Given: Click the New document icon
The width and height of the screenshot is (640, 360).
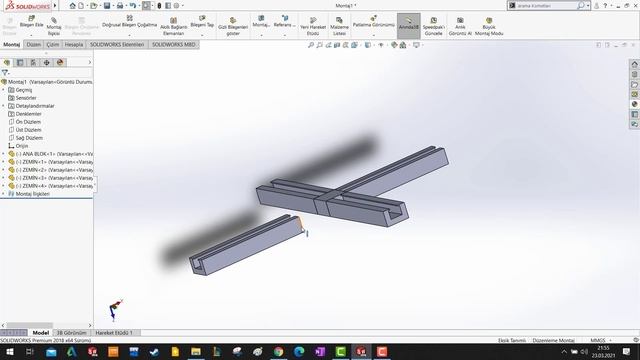Looking at the screenshot, I should pos(81,6).
